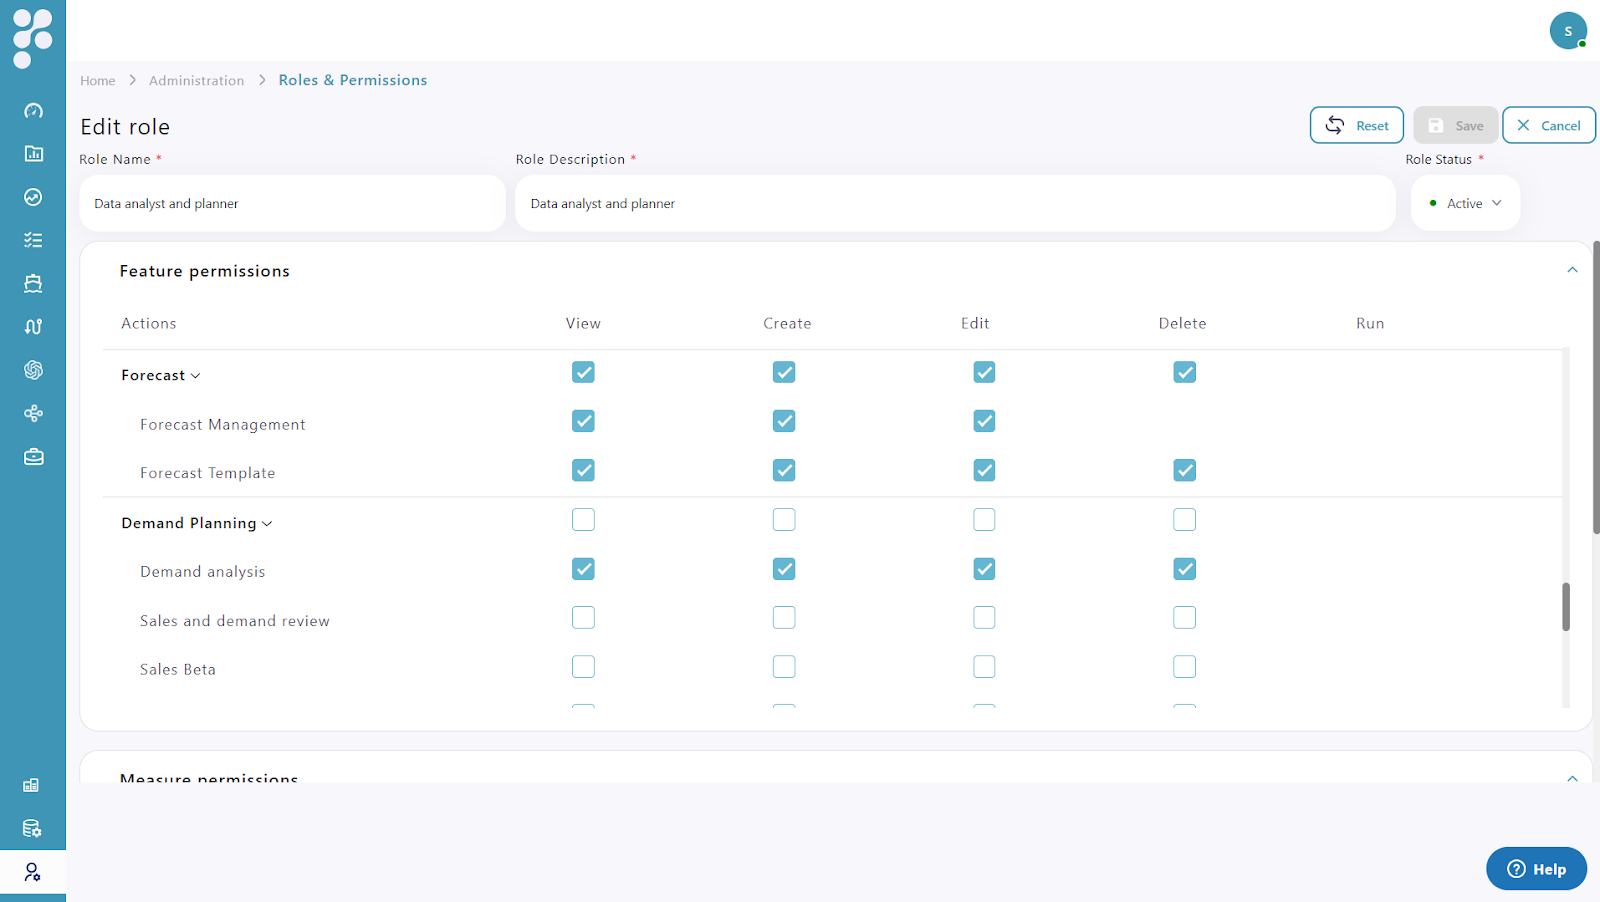Click the Role Name input field
The height and width of the screenshot is (902, 1600).
pyautogui.click(x=292, y=203)
